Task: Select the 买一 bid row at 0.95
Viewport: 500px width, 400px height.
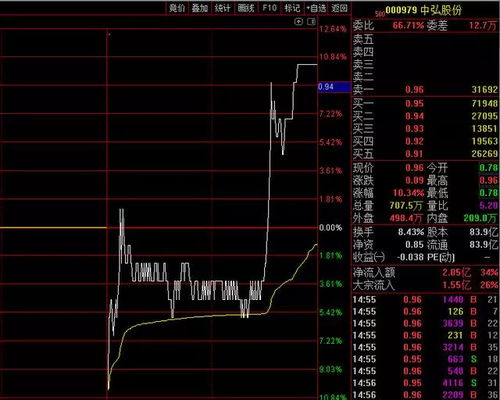Action: click(x=425, y=103)
